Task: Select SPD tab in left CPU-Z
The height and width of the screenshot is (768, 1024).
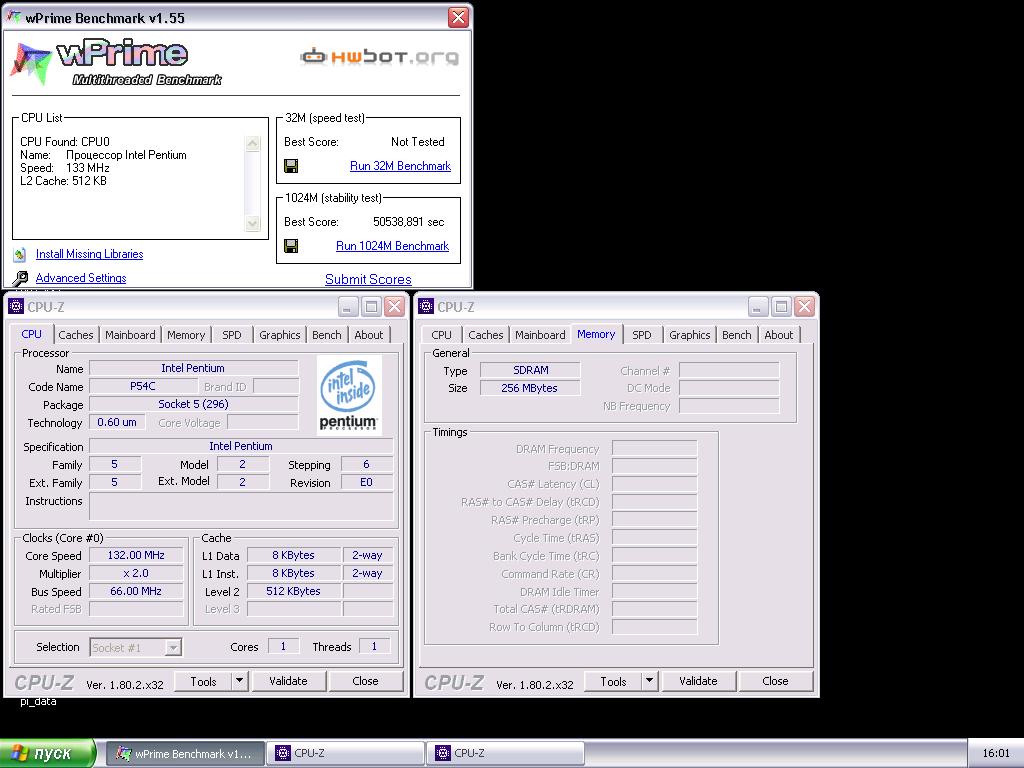Action: (232, 334)
